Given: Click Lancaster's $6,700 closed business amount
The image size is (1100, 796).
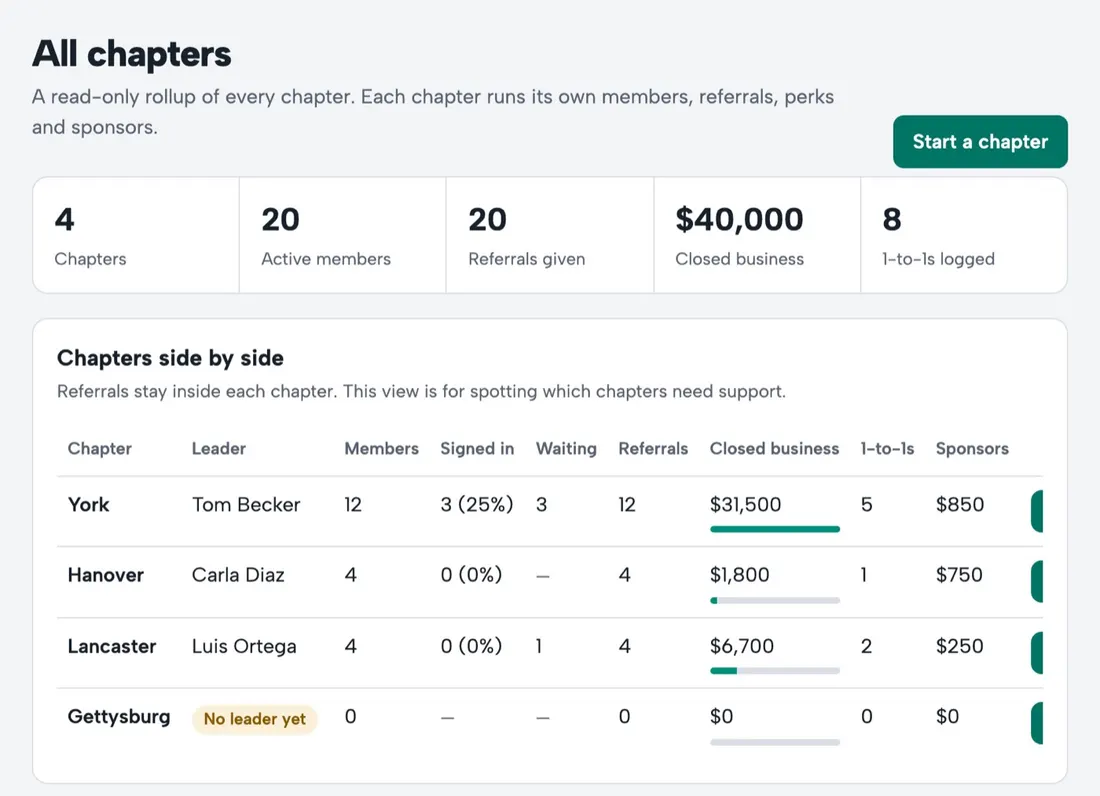Looking at the screenshot, I should tap(742, 646).
